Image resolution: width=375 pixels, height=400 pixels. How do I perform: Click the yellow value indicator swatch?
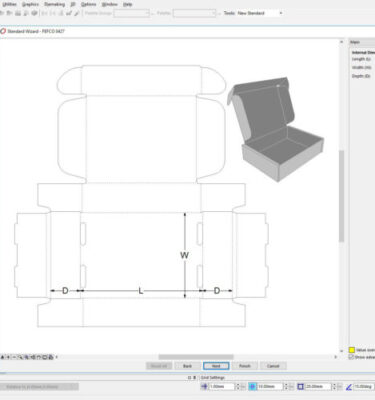click(x=352, y=350)
